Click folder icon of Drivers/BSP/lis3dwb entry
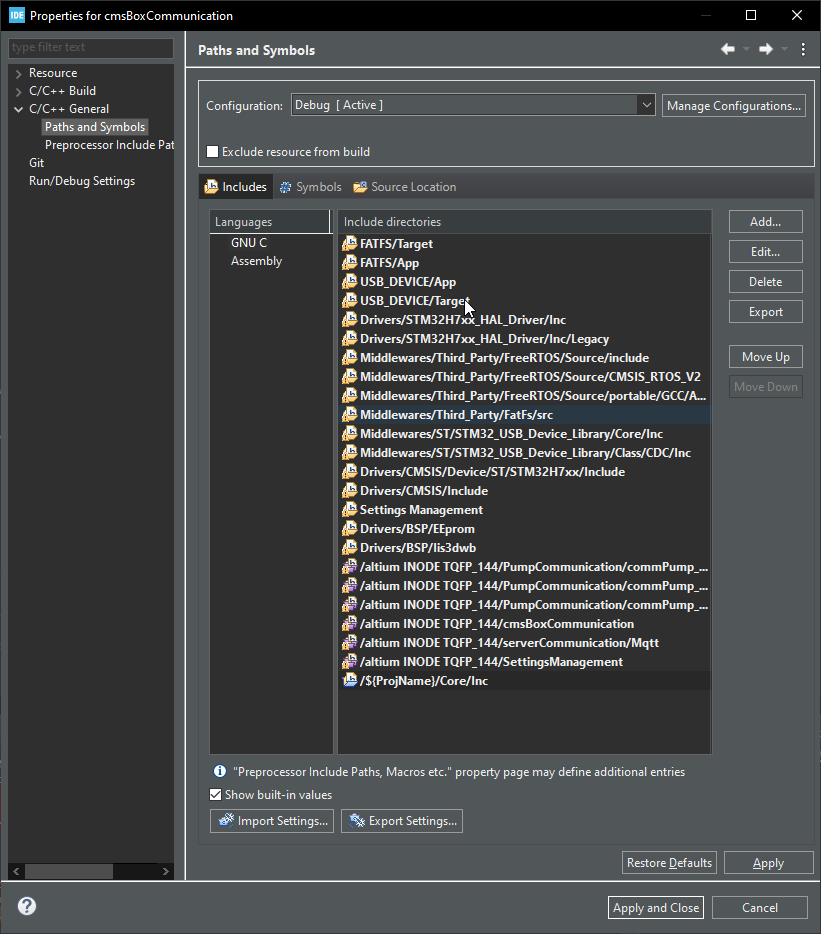This screenshot has height=934, width=821. [350, 547]
